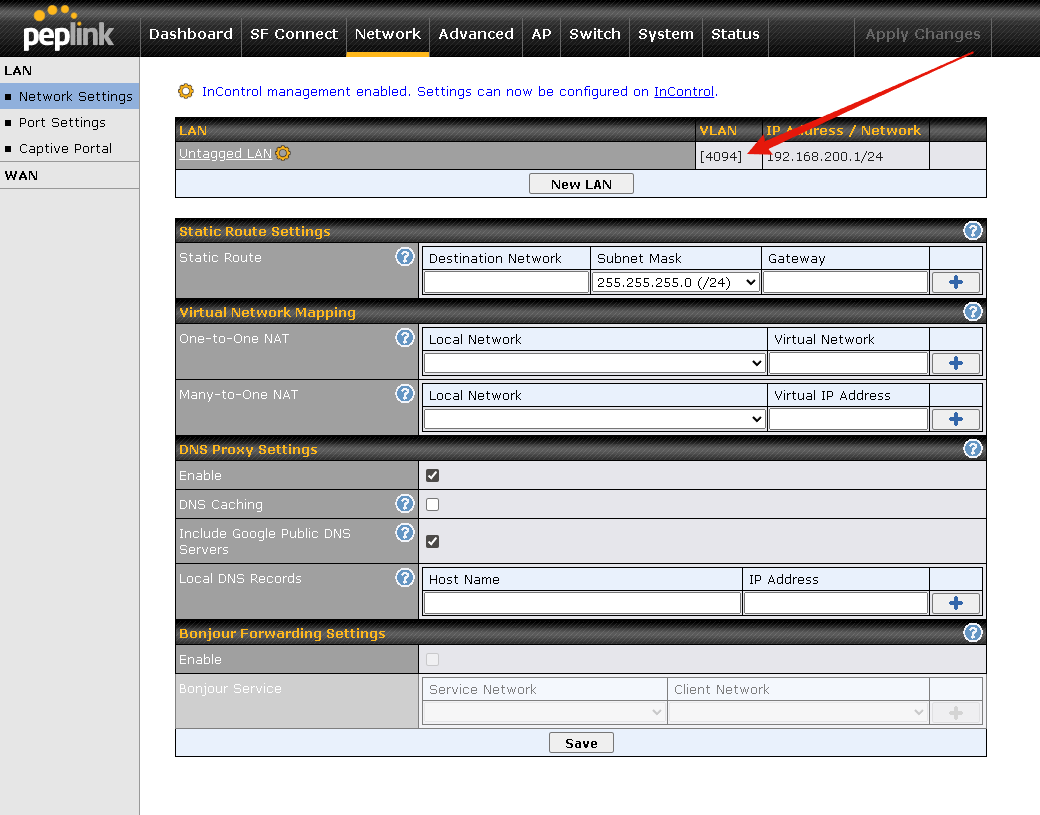The image size is (1040, 815).
Task: Click the Destination Network input field
Action: (506, 283)
